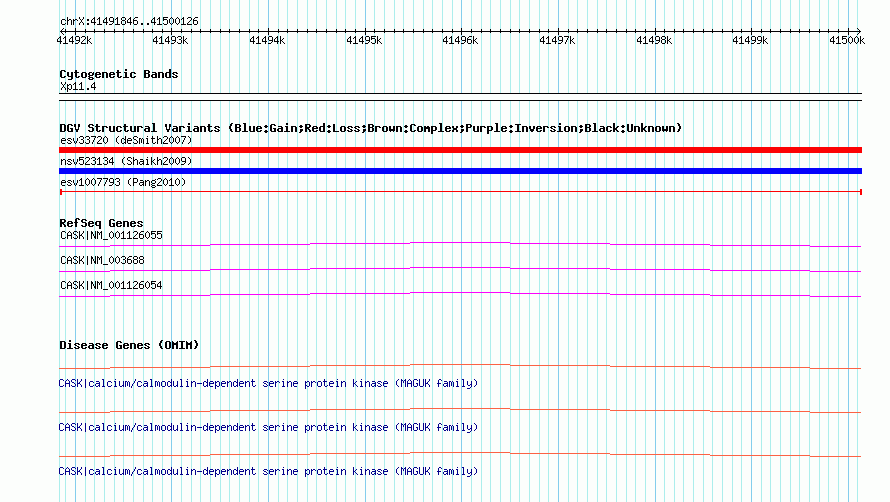Click the chrX:41491846..41500126 coordinate label
The image size is (890, 502).
129,21
